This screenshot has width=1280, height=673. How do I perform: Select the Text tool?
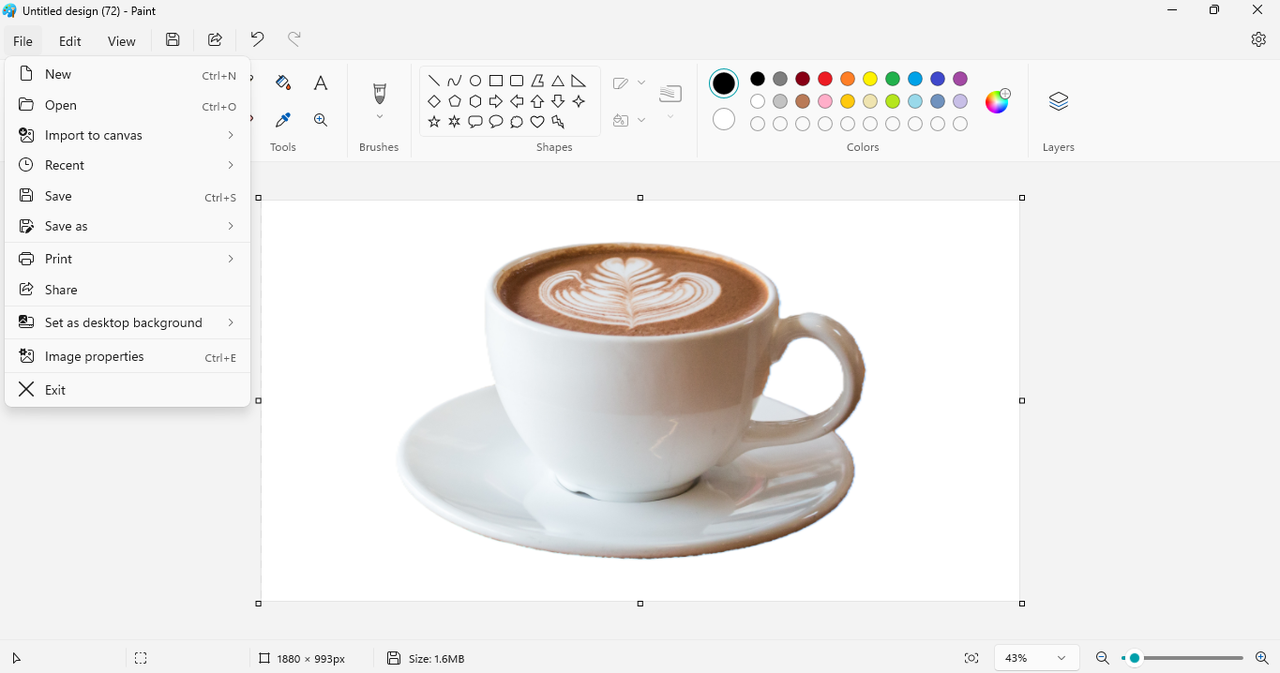point(320,83)
